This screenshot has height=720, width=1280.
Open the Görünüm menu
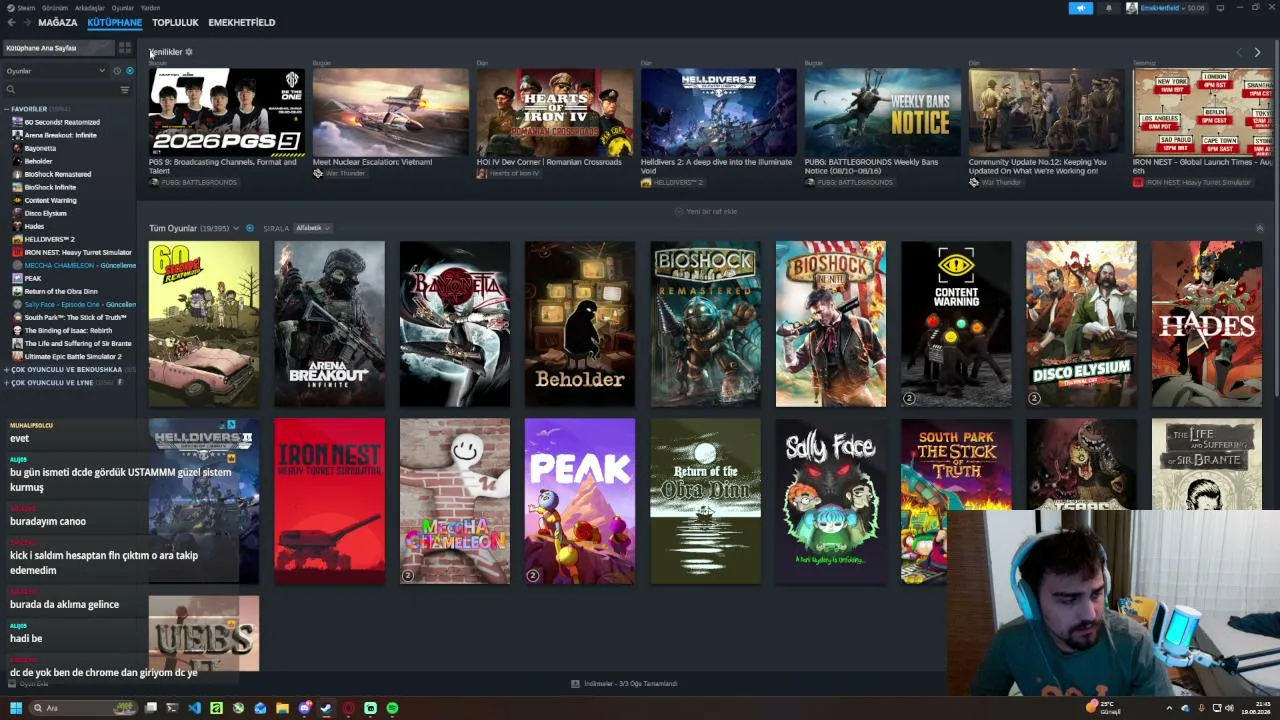click(x=55, y=7)
